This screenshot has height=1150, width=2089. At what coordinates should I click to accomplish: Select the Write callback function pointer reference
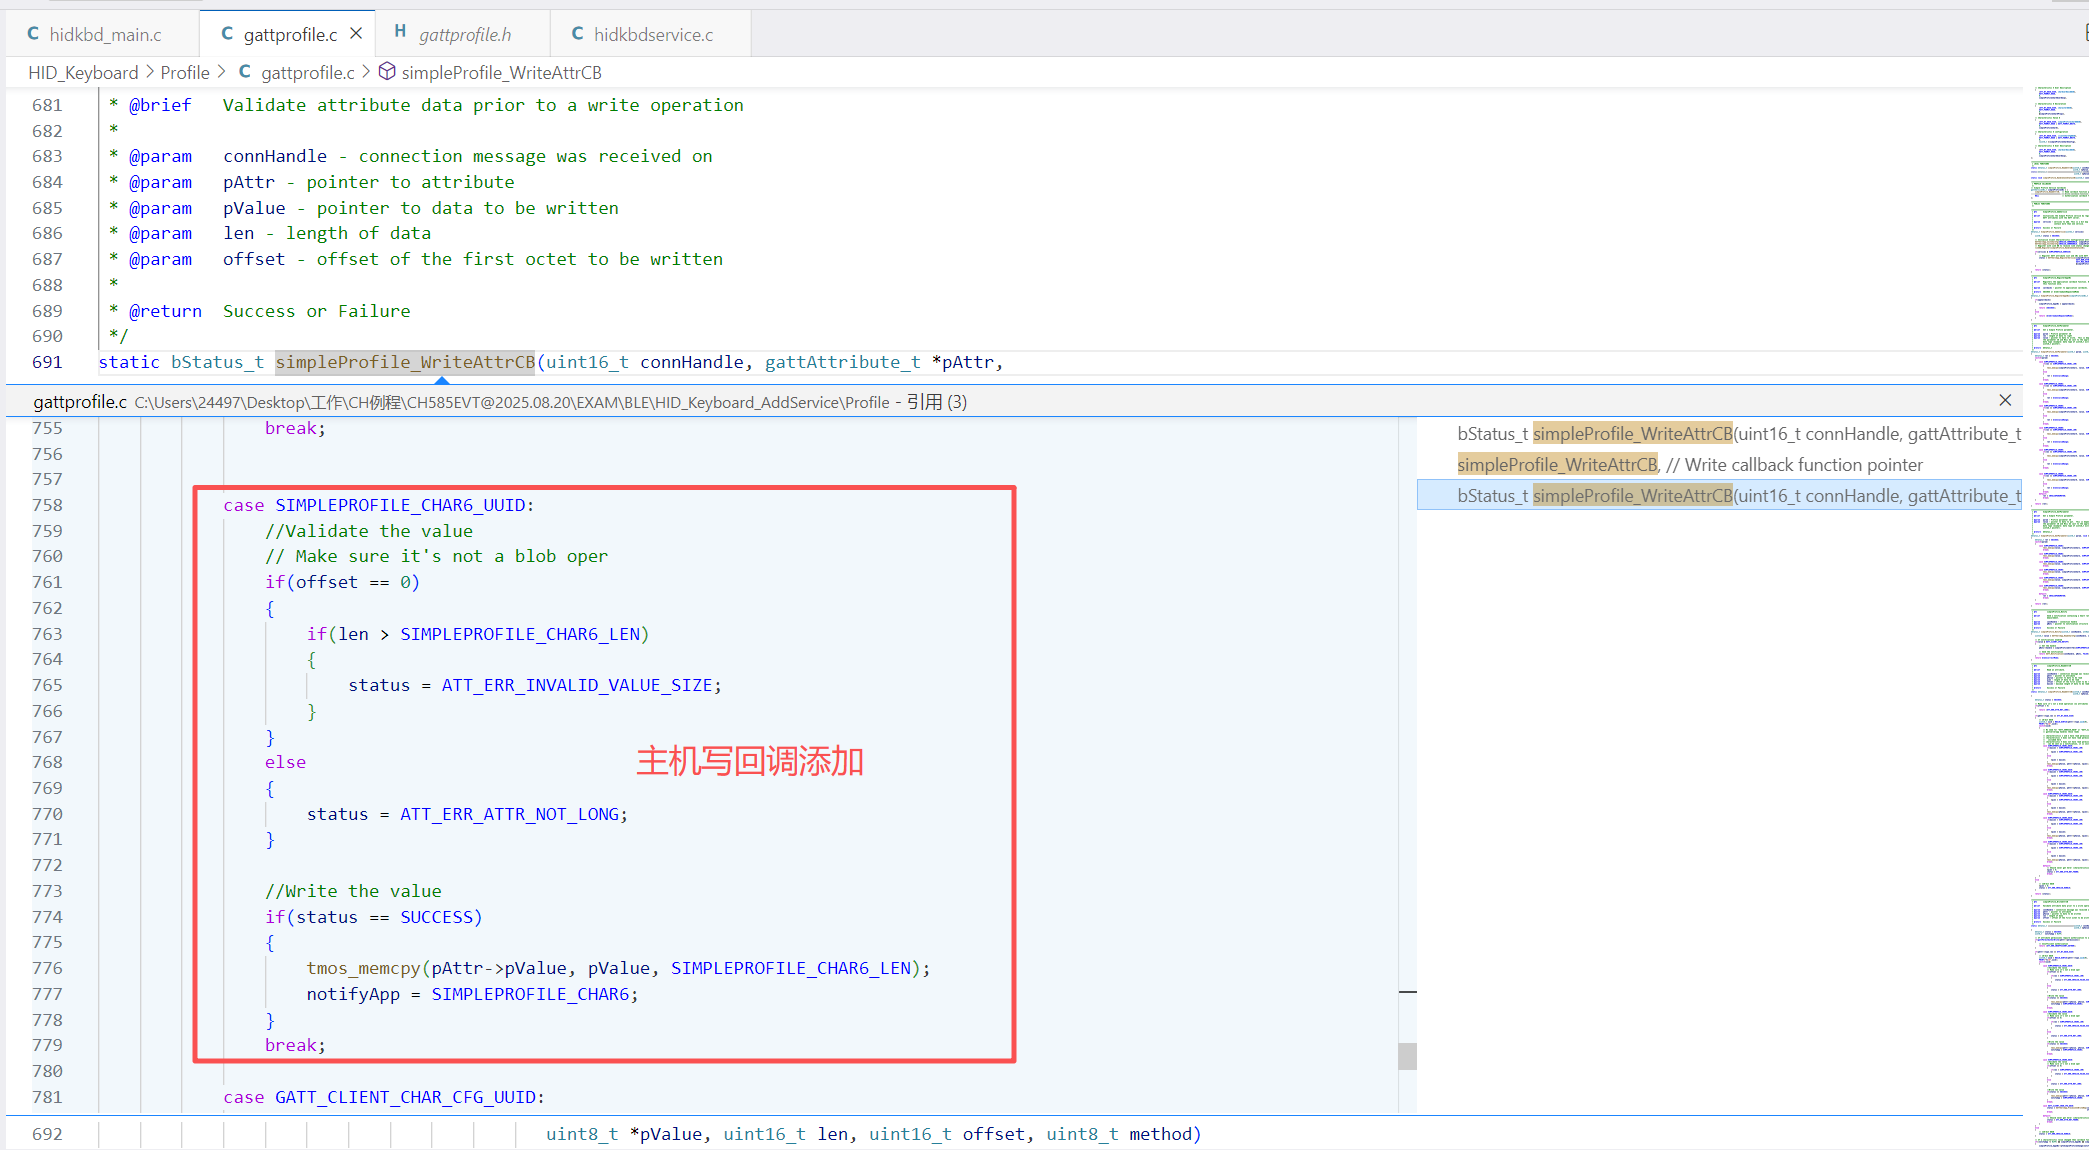point(1690,465)
